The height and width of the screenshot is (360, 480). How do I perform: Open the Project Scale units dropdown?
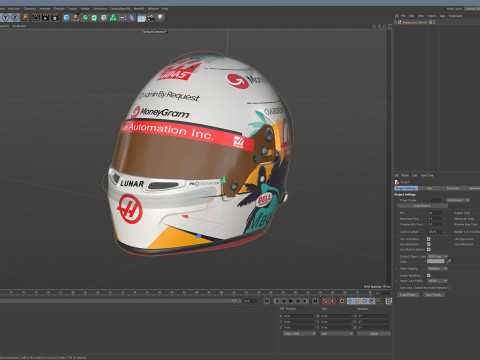pos(458,200)
